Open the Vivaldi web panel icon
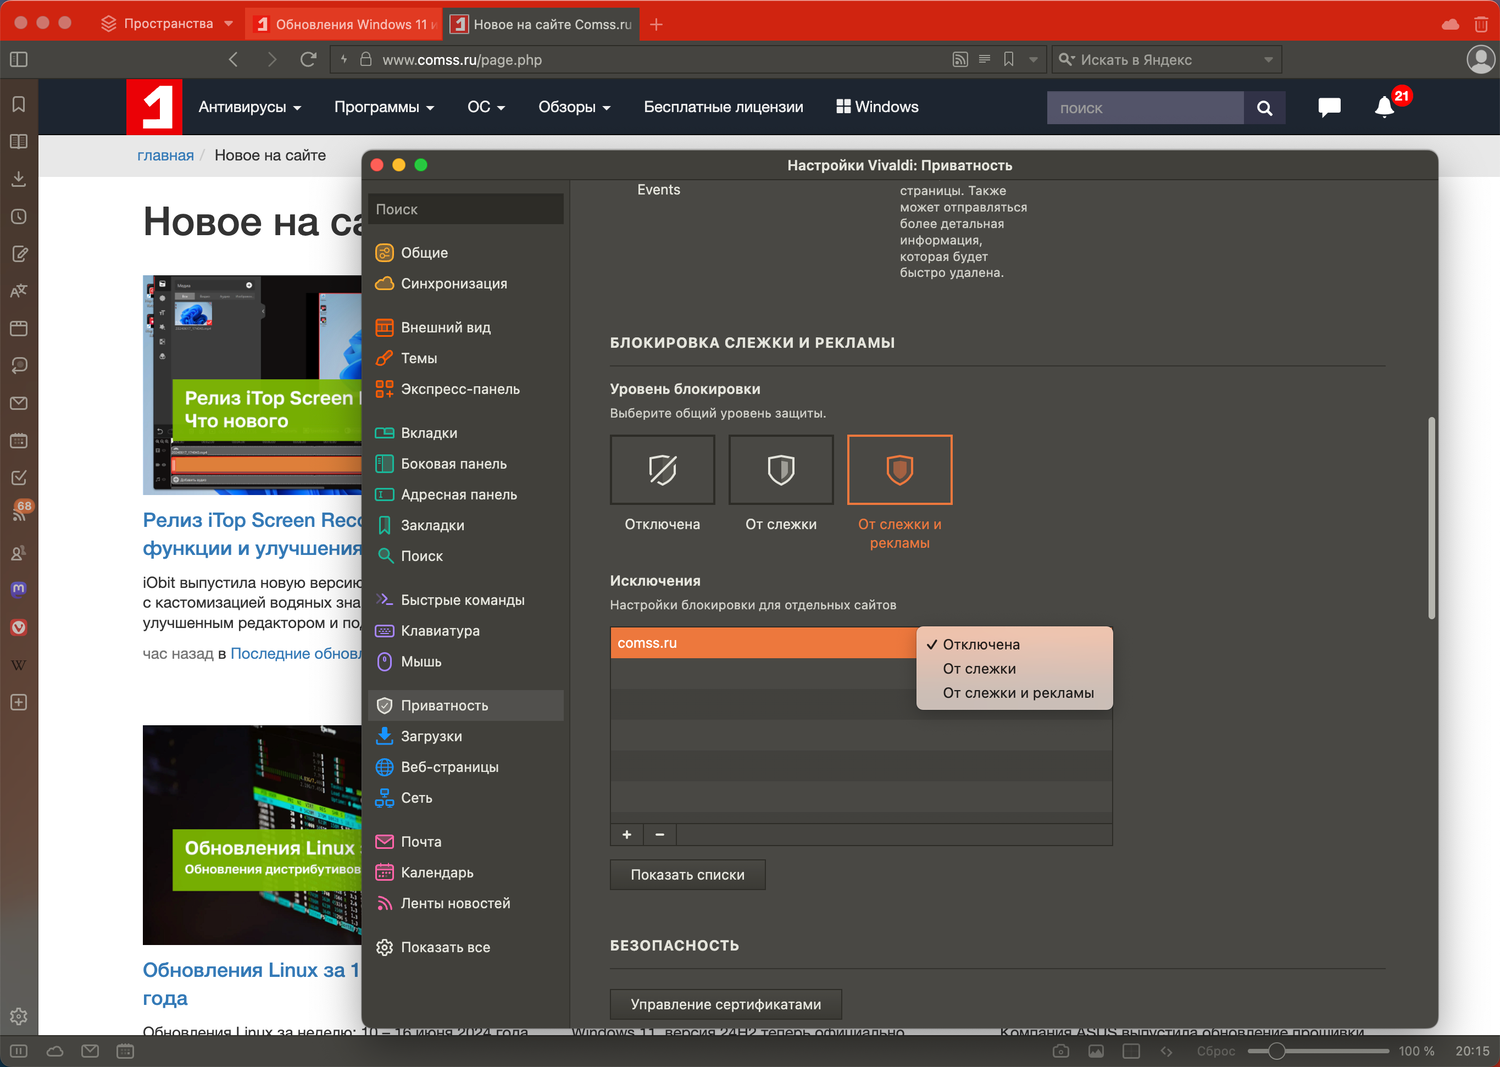Image resolution: width=1500 pixels, height=1067 pixels. (18, 628)
